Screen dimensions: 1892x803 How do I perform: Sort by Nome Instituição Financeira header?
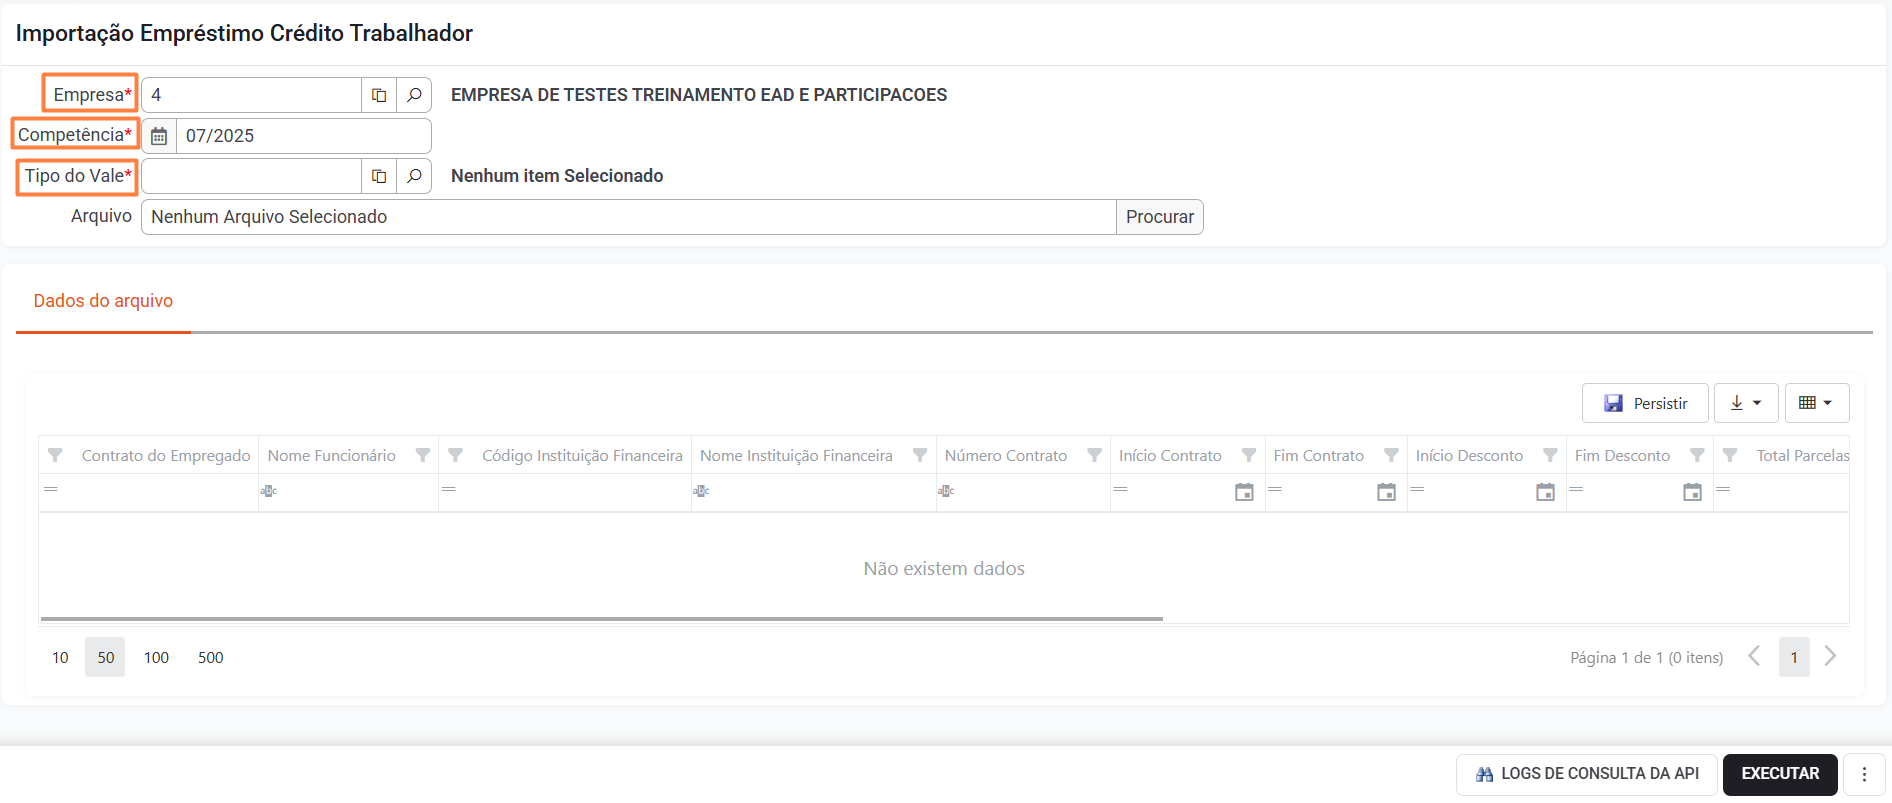[796, 455]
